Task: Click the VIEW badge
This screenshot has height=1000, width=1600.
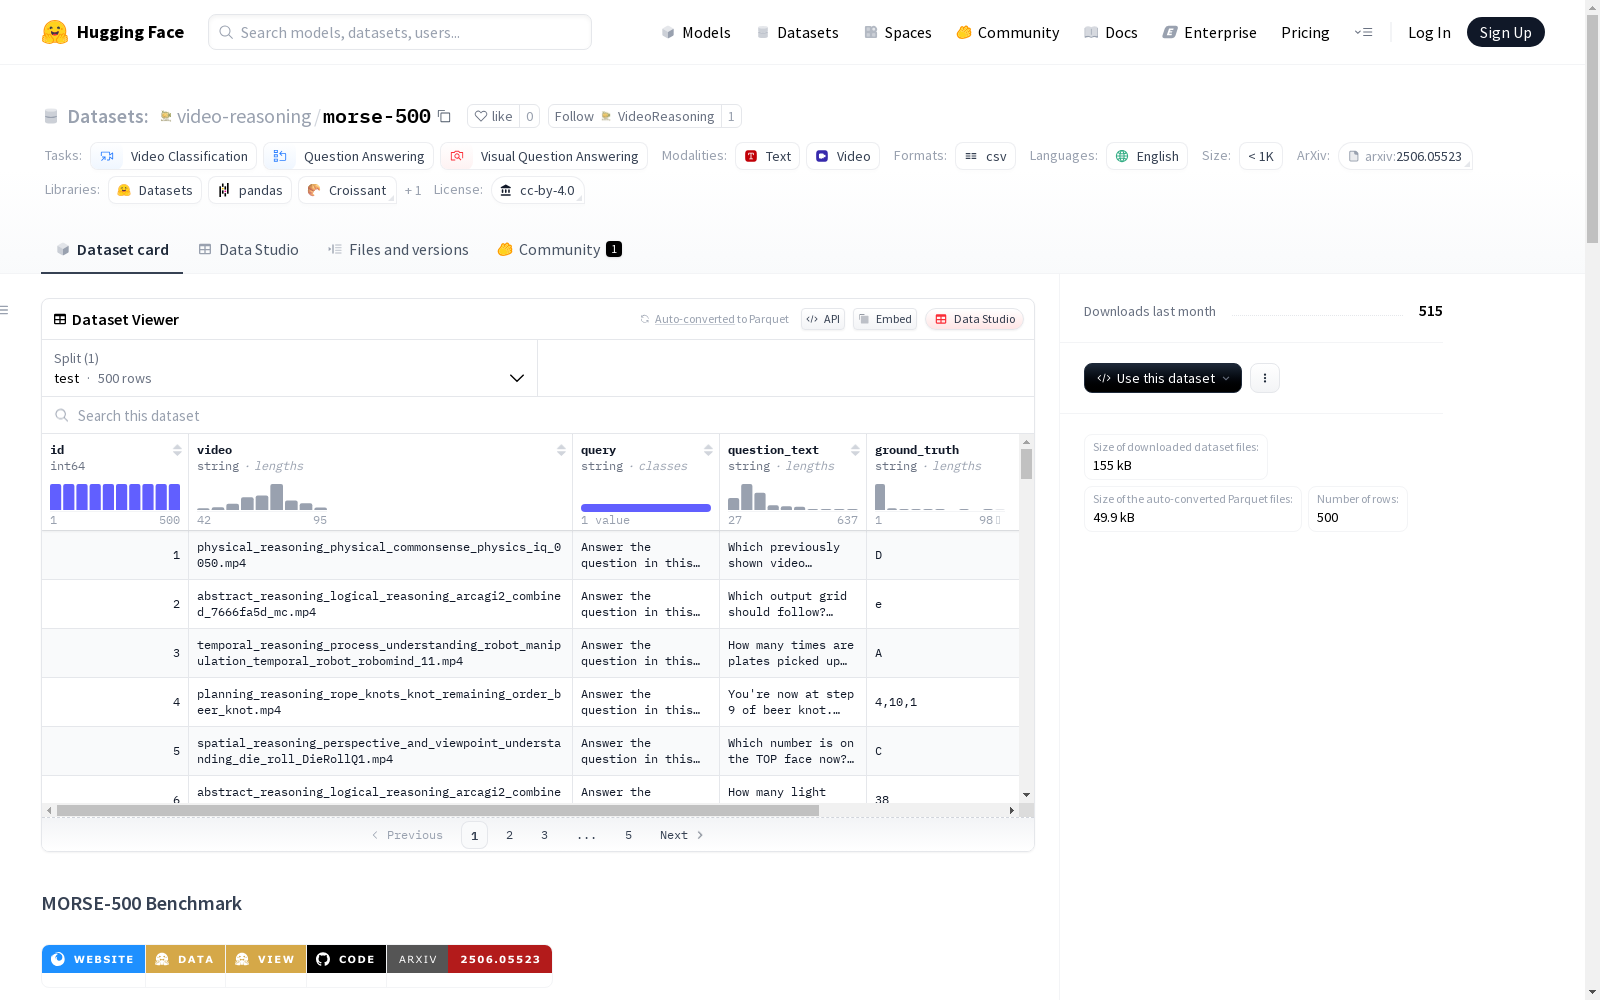Action: tap(266, 959)
